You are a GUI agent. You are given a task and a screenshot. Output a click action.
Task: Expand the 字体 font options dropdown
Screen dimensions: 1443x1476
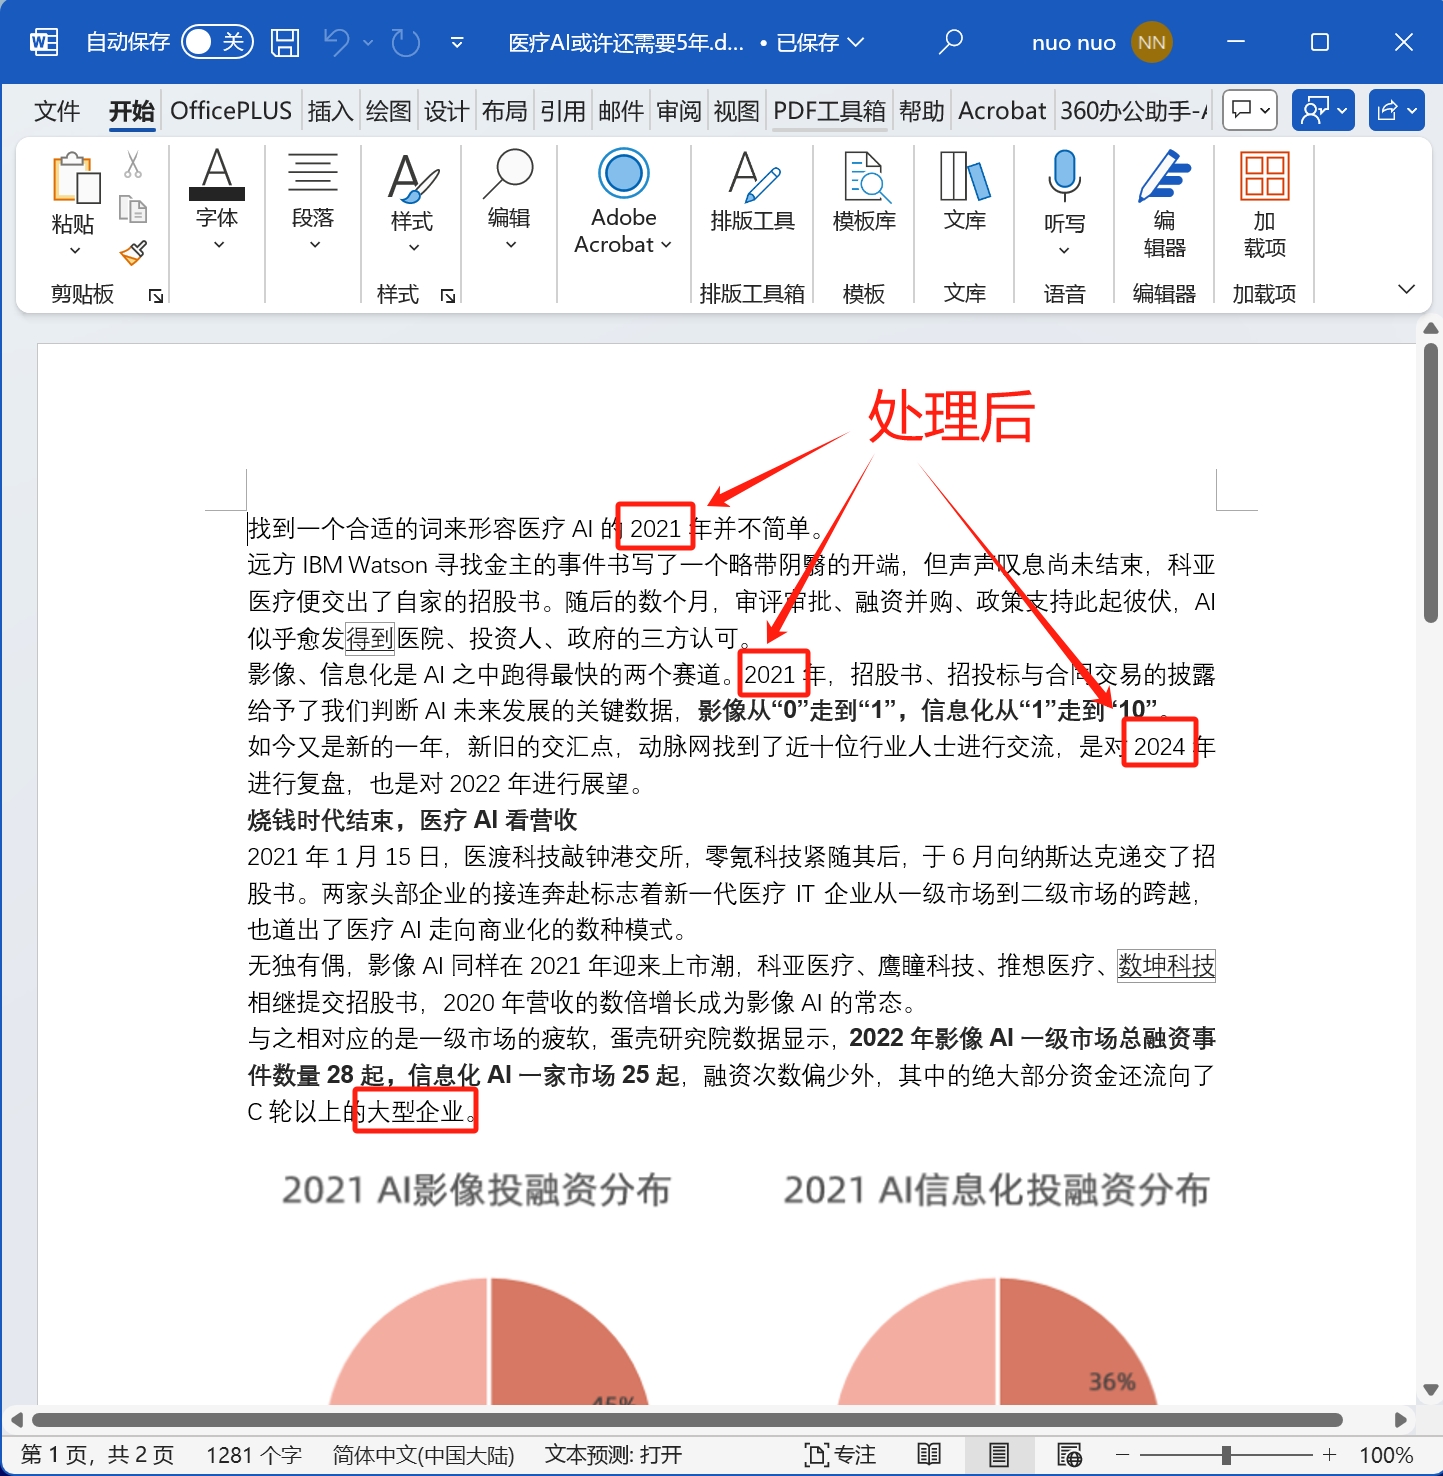coord(217,245)
